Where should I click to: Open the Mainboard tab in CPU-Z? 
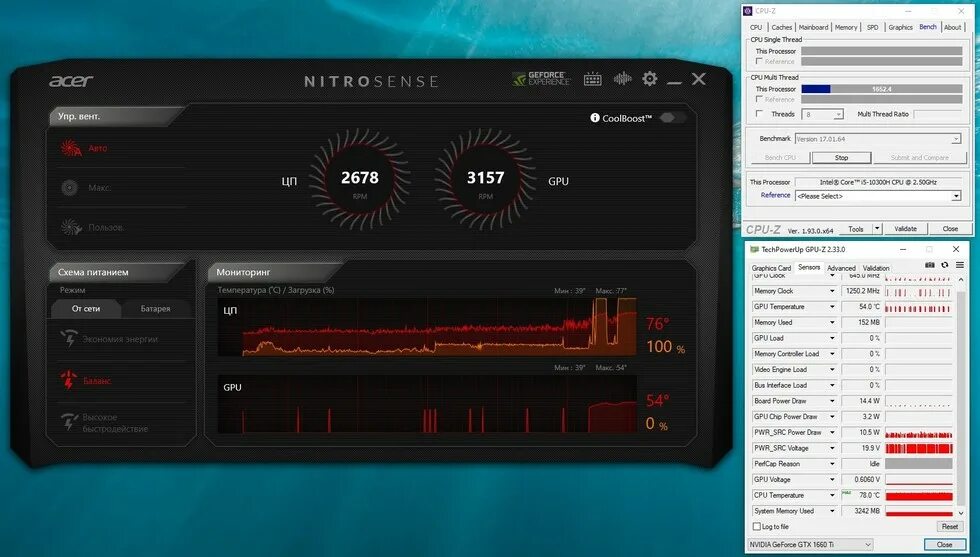tap(813, 28)
